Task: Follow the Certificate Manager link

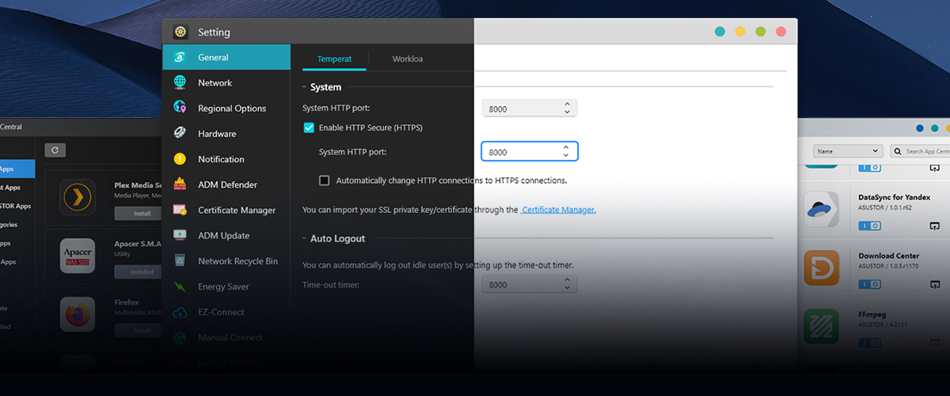Action: [559, 210]
